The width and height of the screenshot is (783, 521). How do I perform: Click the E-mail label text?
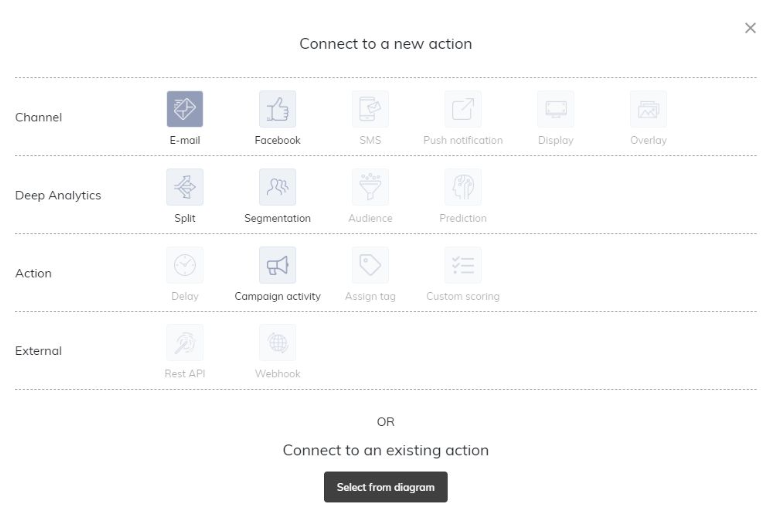coord(185,141)
